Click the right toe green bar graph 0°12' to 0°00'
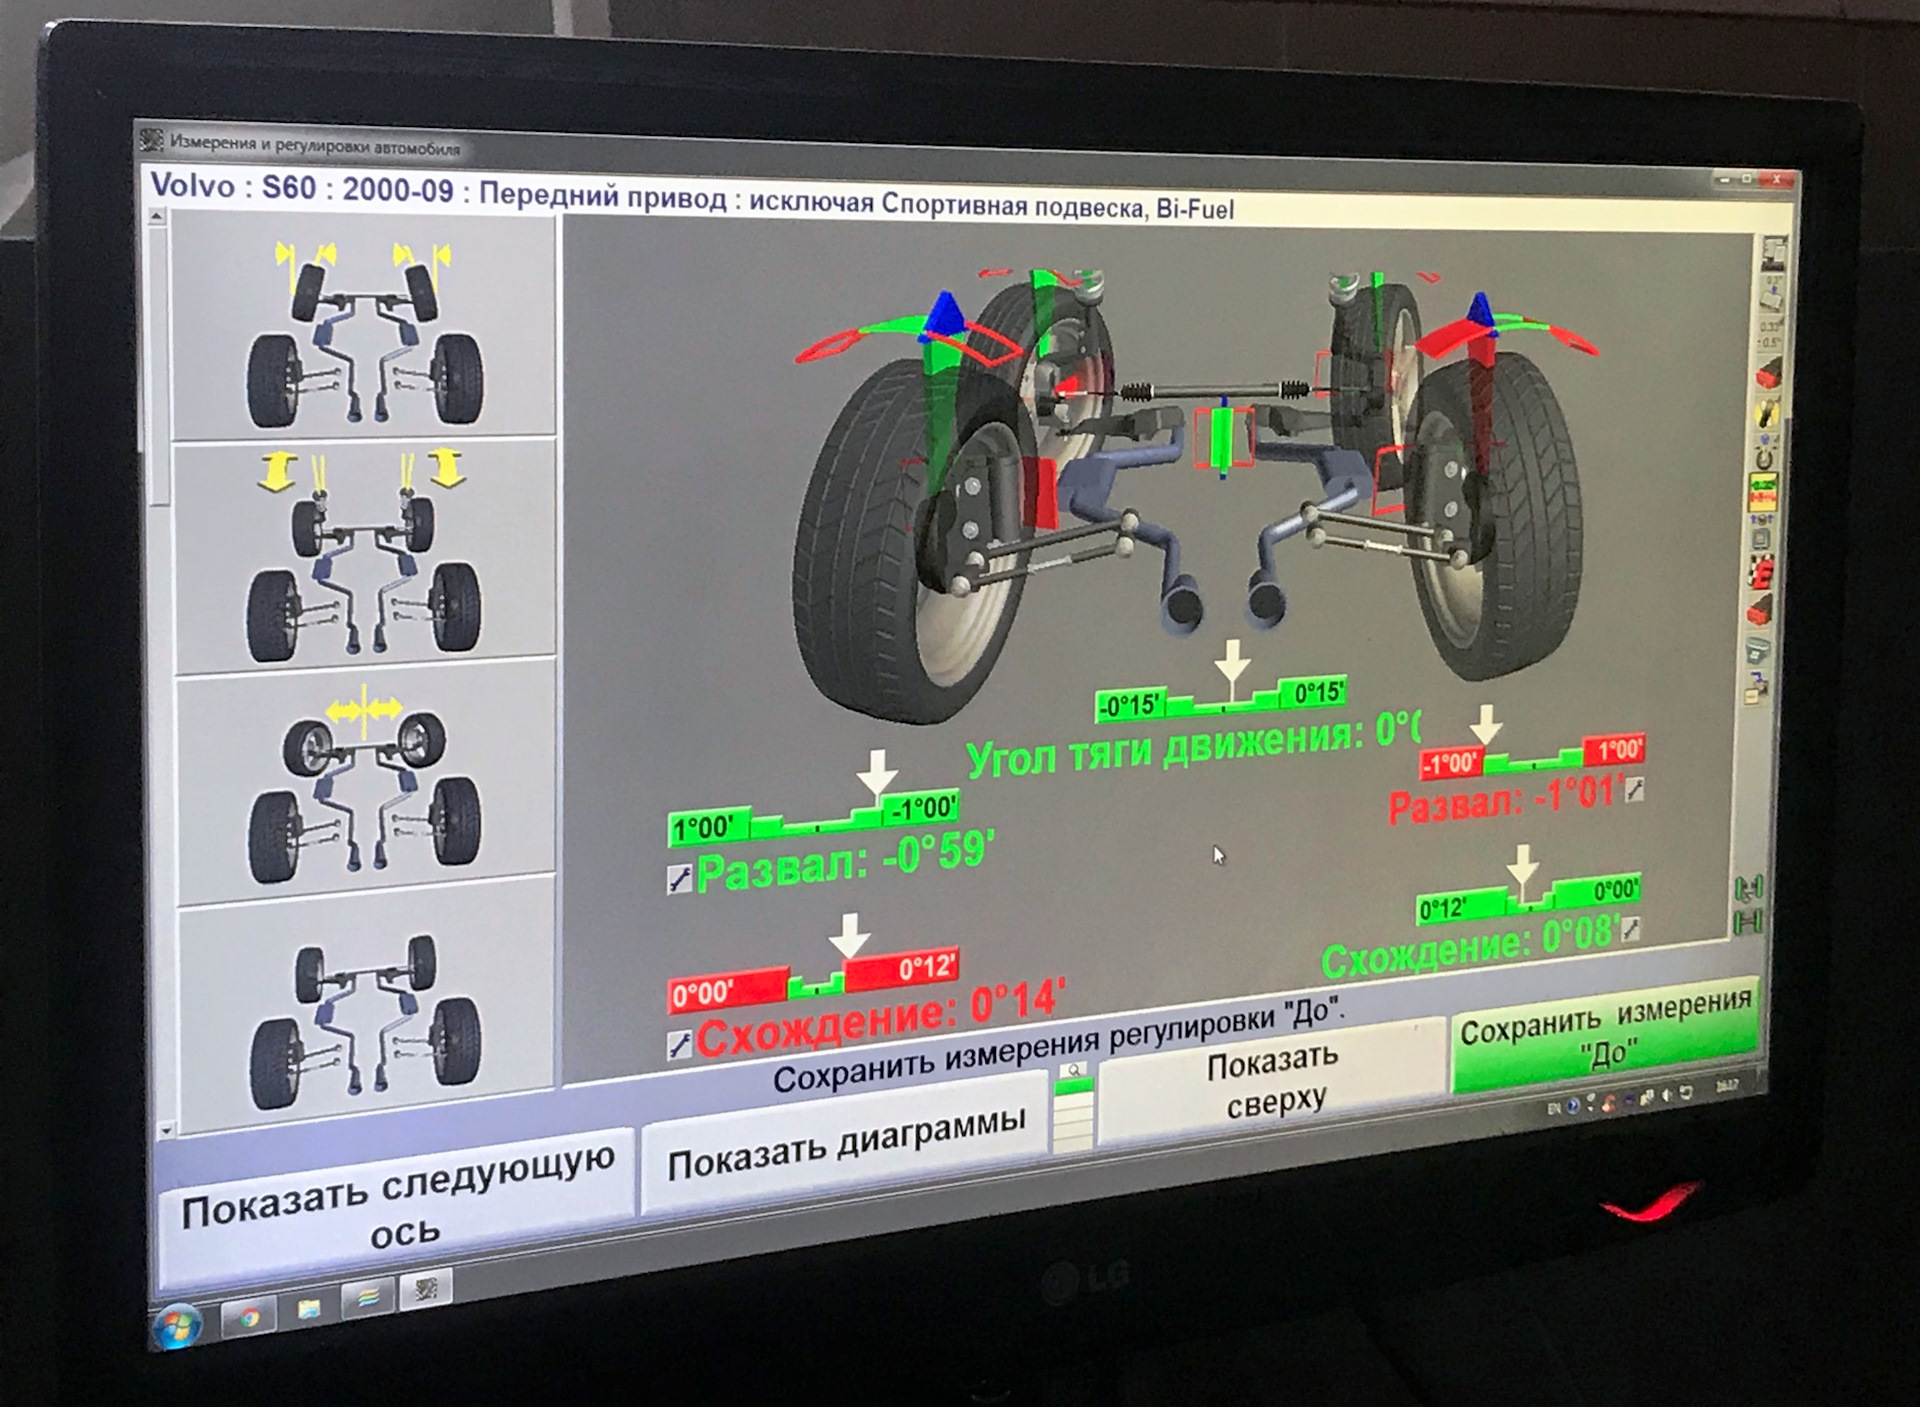The width and height of the screenshot is (1920, 1407). pyautogui.click(x=1528, y=898)
